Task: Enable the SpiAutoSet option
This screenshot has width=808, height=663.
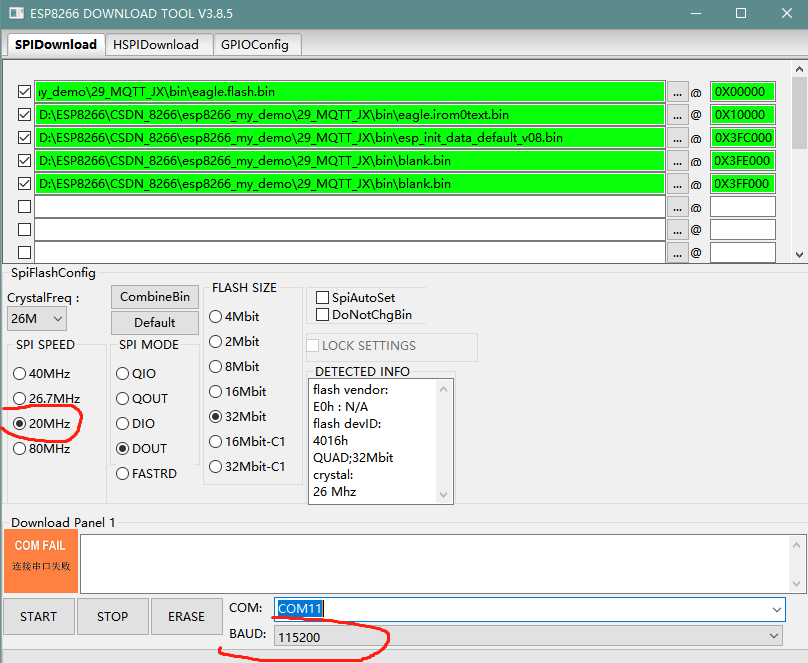Action: click(322, 297)
